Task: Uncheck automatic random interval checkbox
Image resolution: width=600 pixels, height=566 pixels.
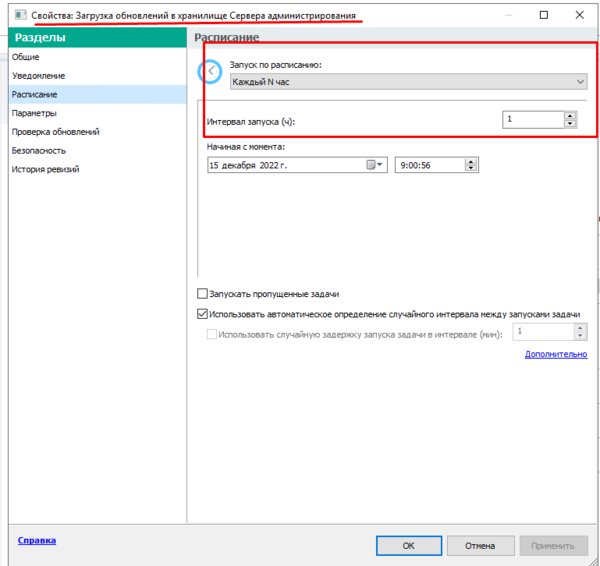Action: pyautogui.click(x=202, y=314)
